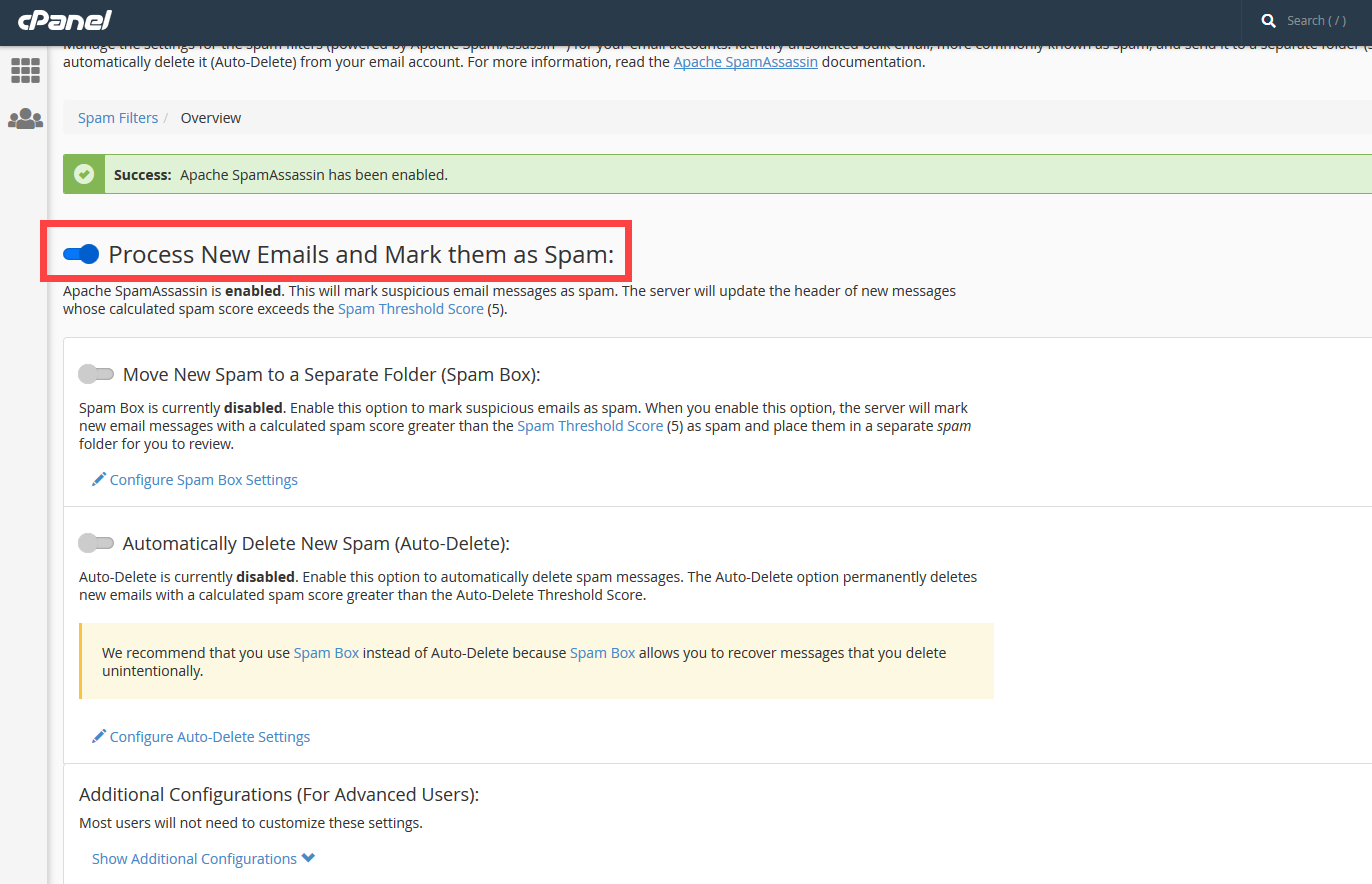
Task: Open Configure Spam Box Settings link
Action: coord(204,480)
